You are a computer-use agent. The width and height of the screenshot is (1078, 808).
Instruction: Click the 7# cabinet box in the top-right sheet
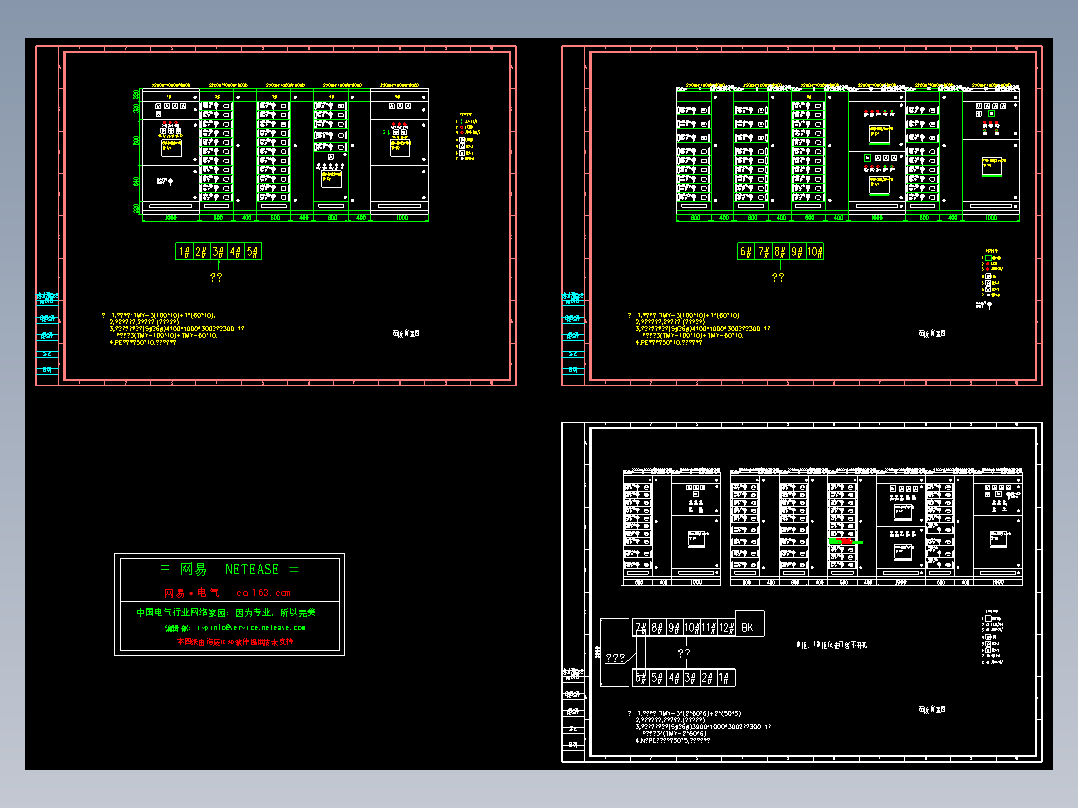pyautogui.click(x=763, y=252)
